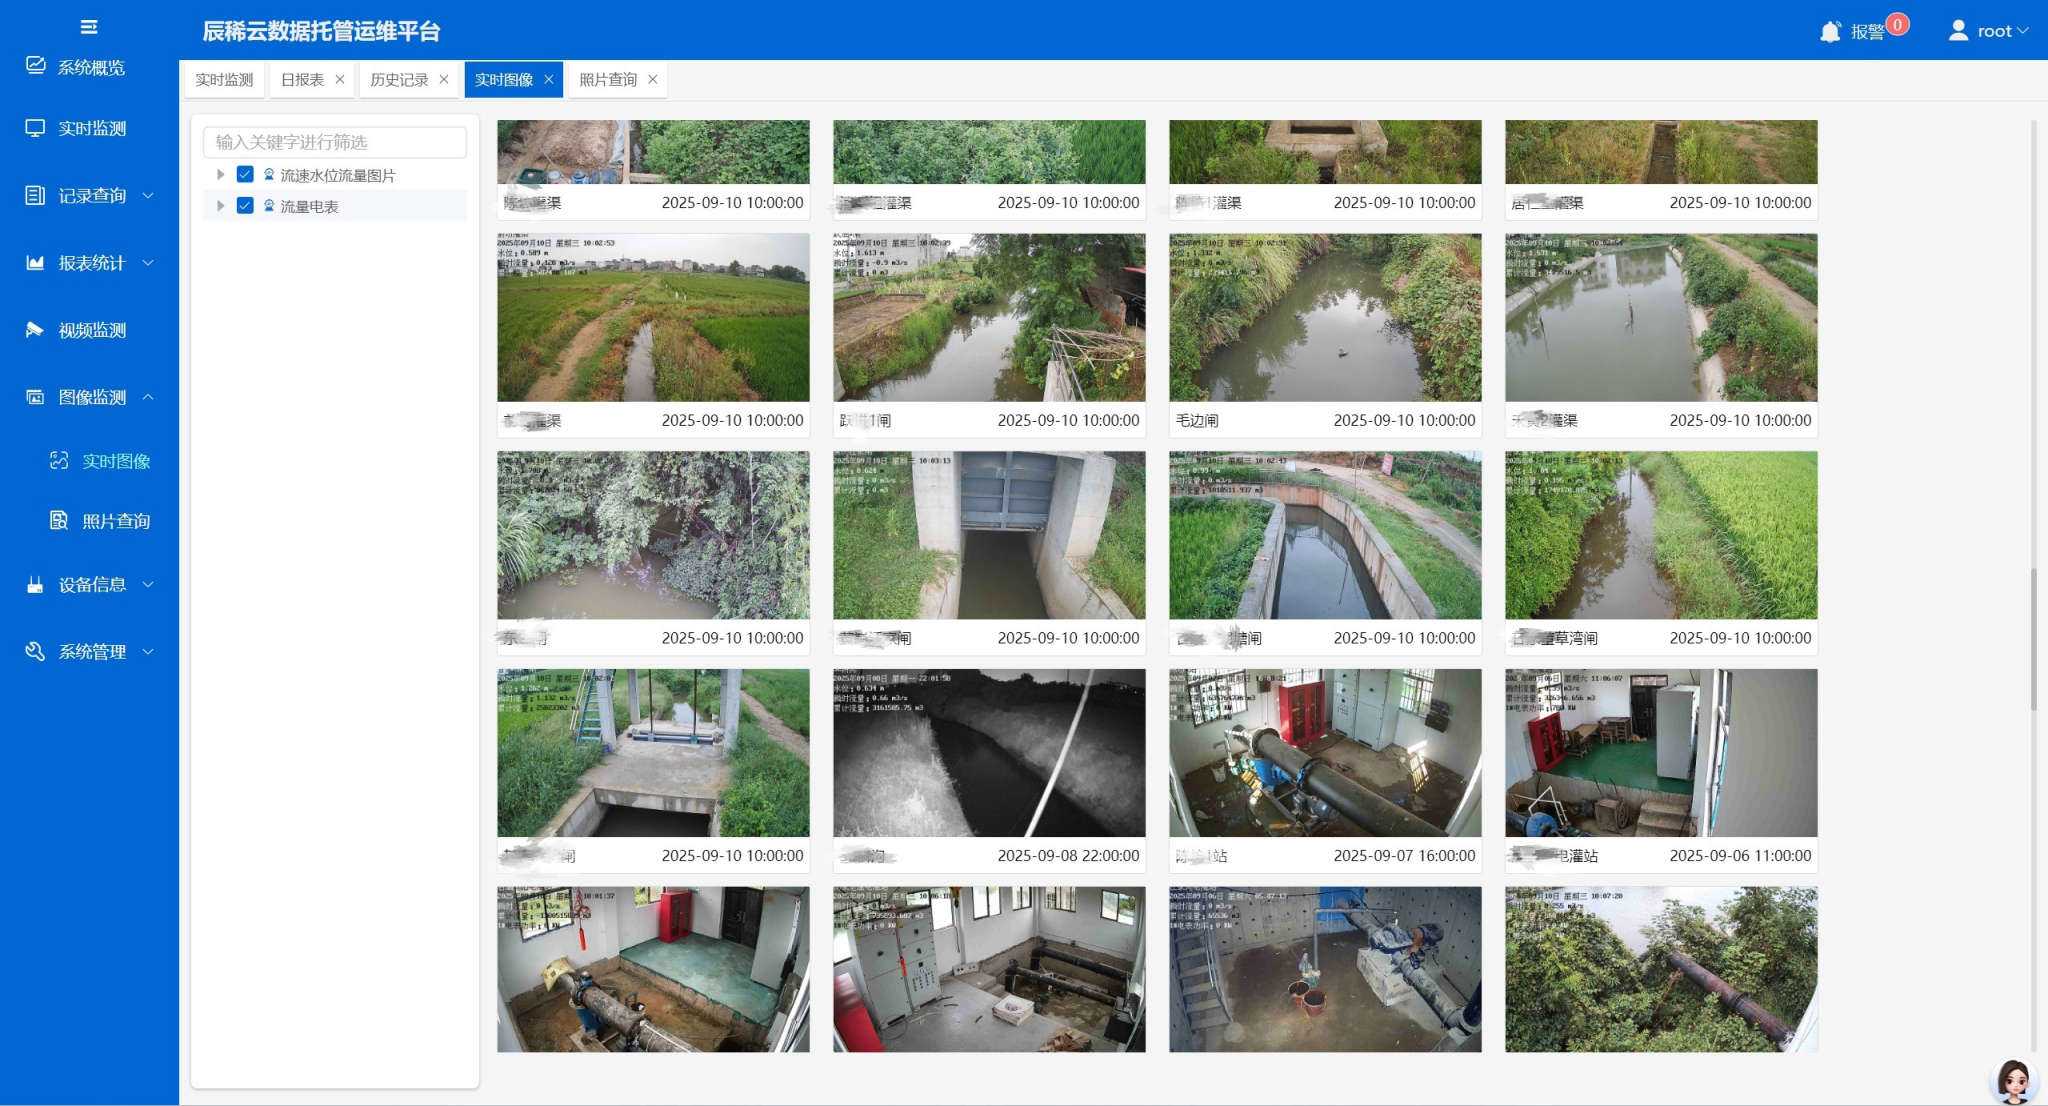
Task: Open the 毛边闸 camera thumbnail
Action: (x=1325, y=318)
